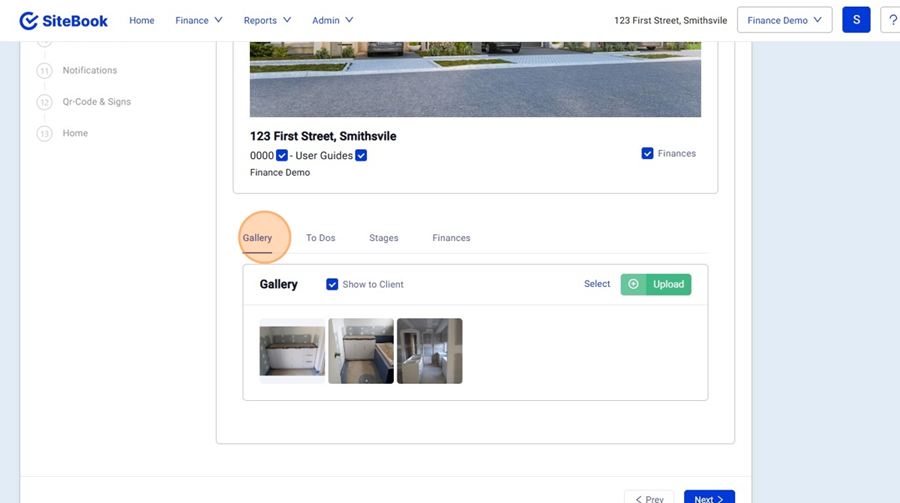This screenshot has width=900, height=503.
Task: Switch to the Stages tab
Action: (x=383, y=238)
